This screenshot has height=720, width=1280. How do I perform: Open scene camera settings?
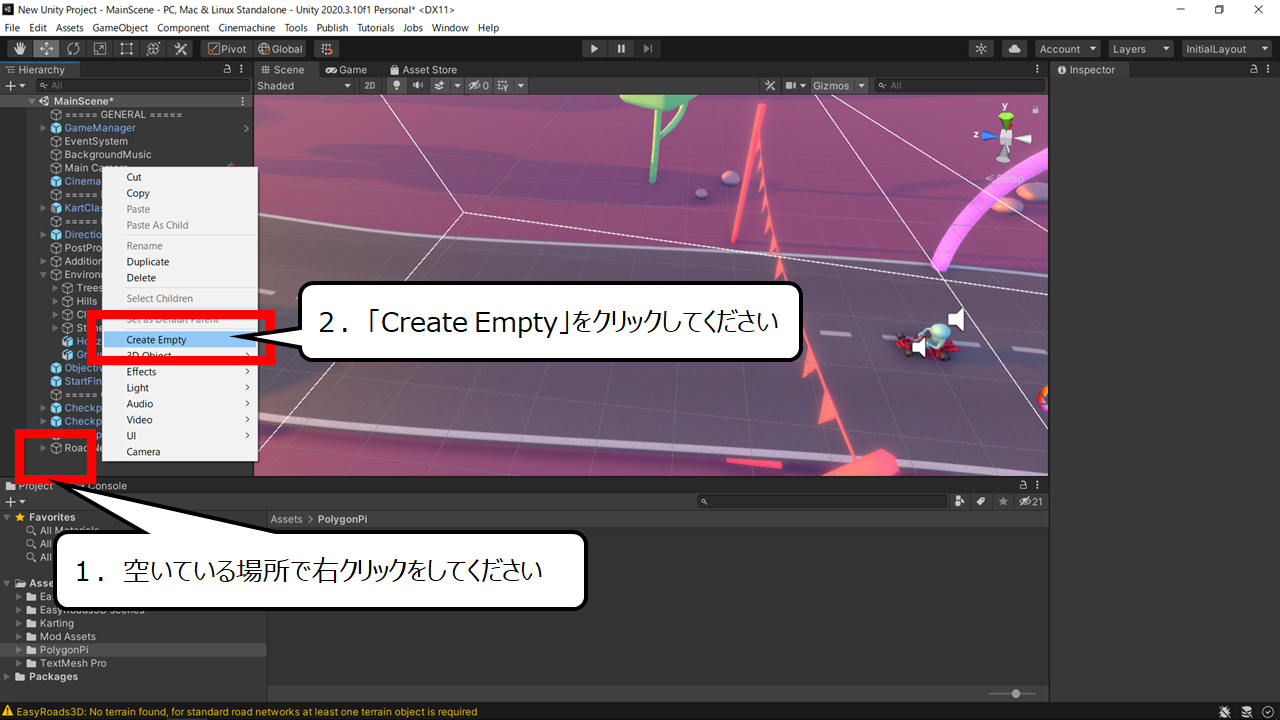(x=791, y=85)
